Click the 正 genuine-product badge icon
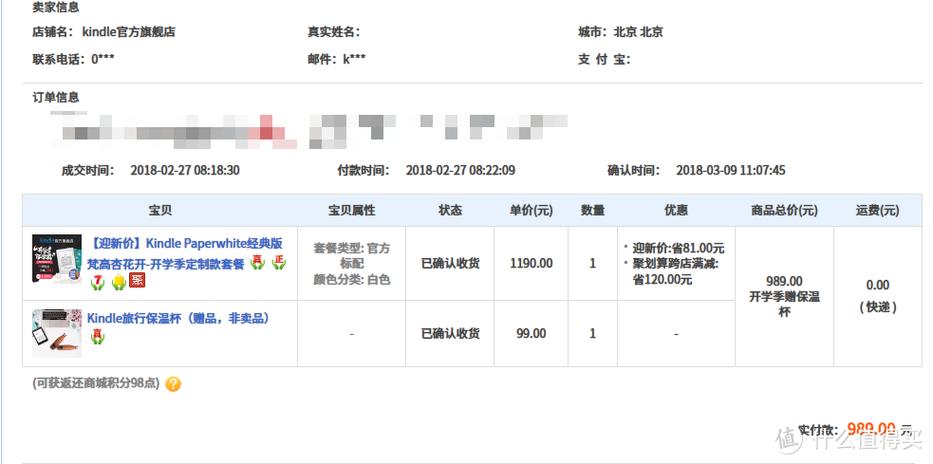 pos(278,262)
